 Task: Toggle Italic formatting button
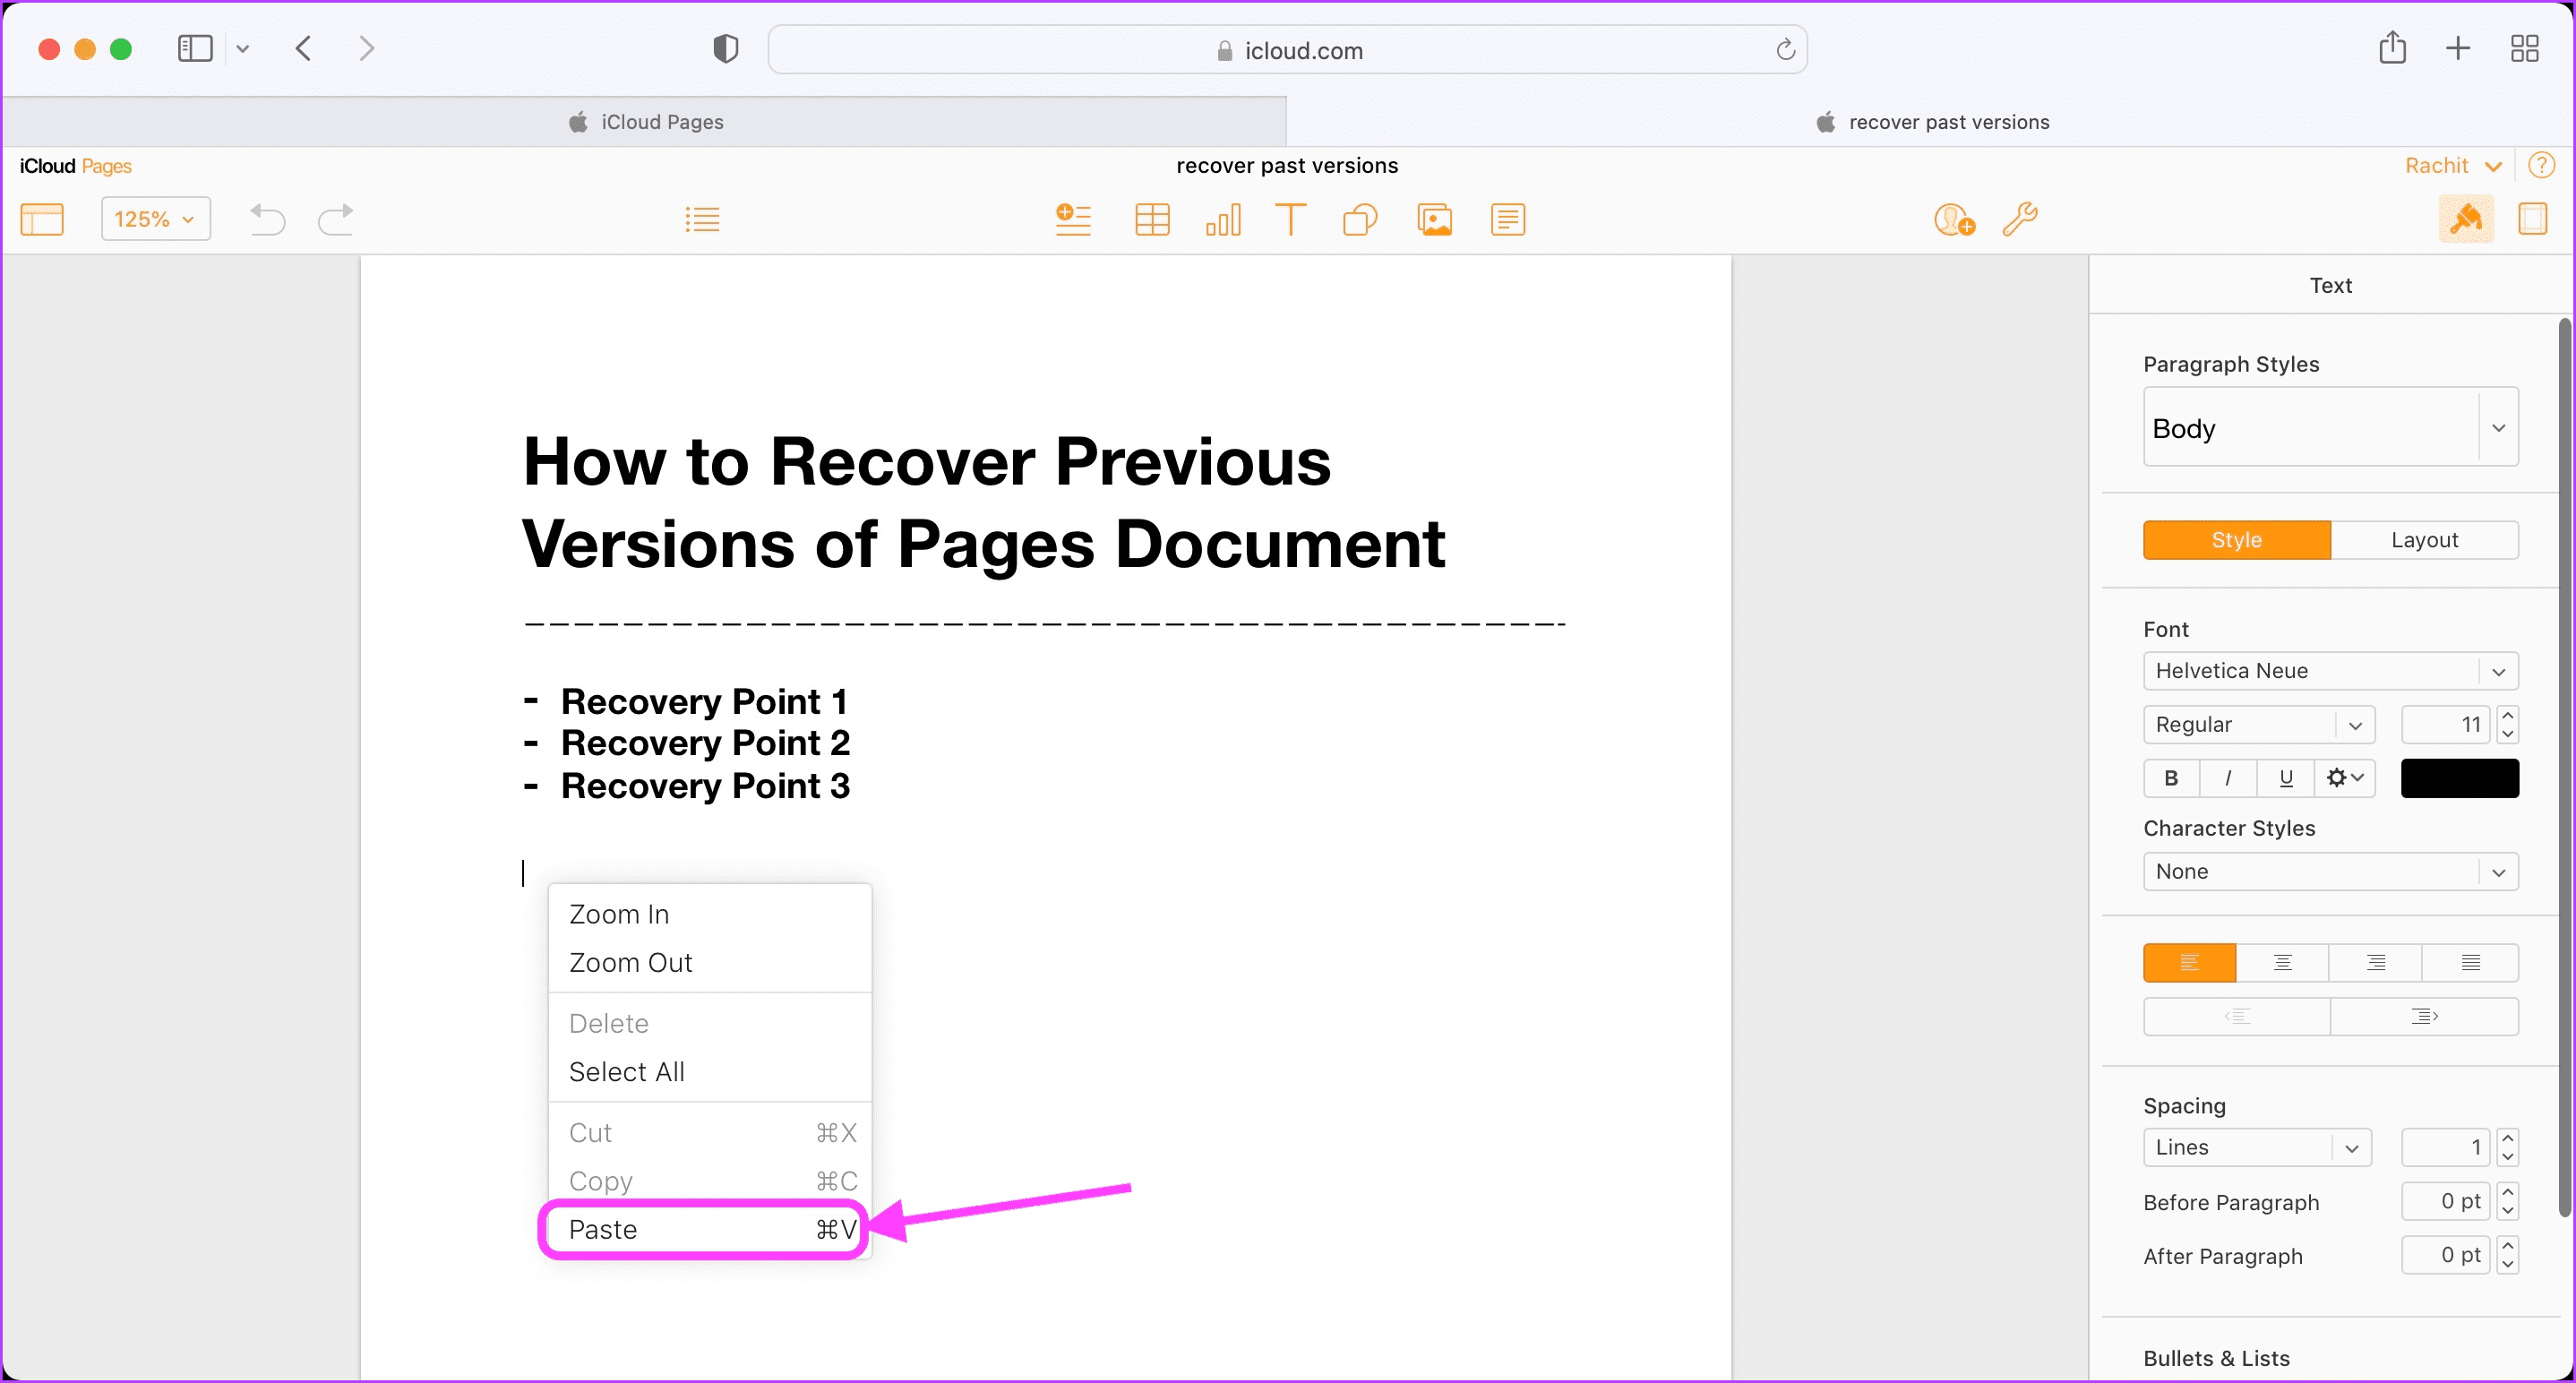(x=2228, y=777)
